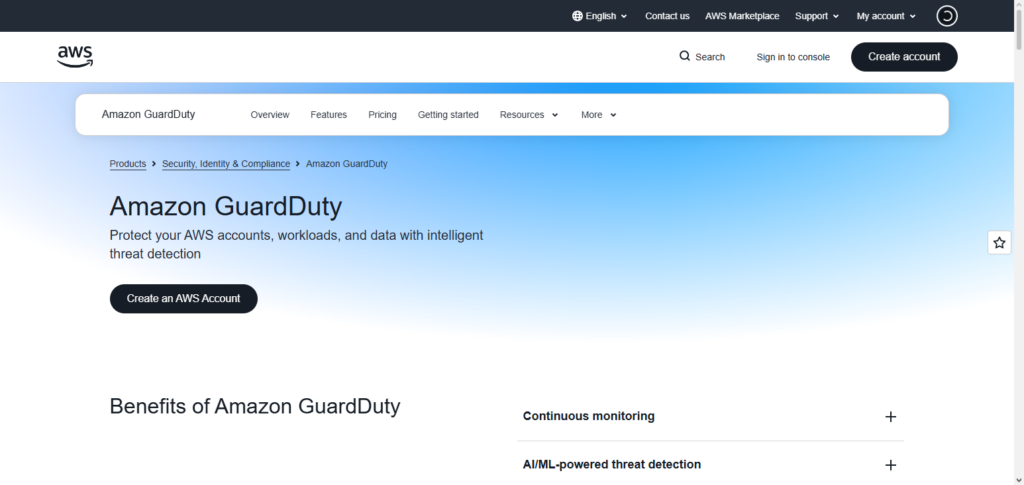Click the Create an AWS Account button
Screen dimensions: 1024x485
coord(184,298)
